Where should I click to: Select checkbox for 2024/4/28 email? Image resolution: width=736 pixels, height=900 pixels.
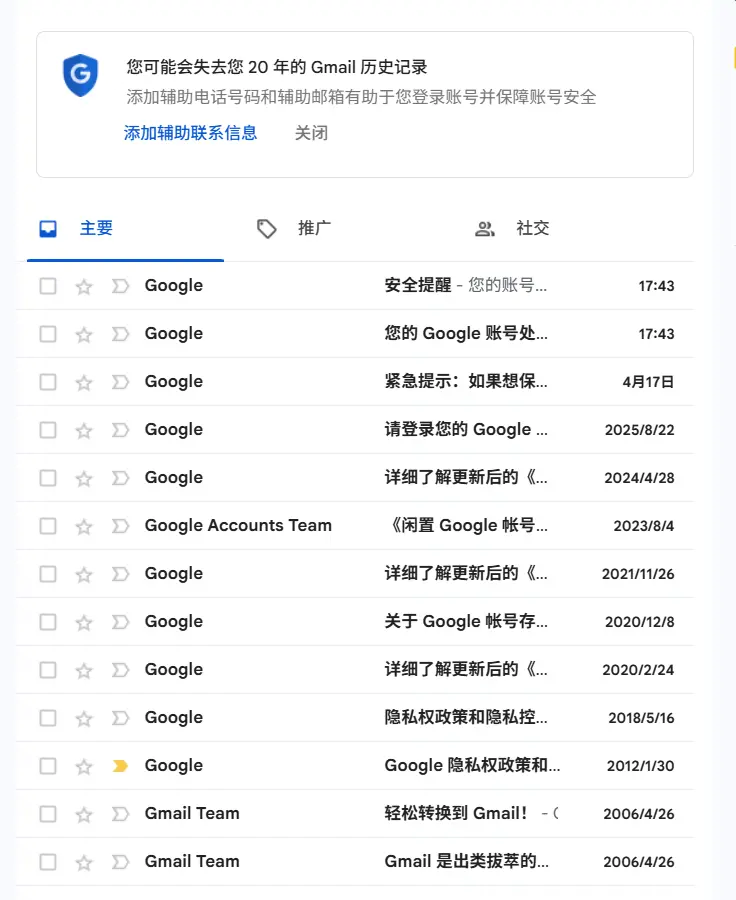tap(48, 478)
